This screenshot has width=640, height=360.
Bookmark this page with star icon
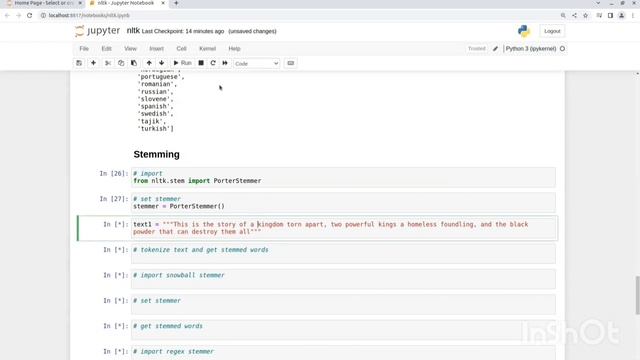(585, 16)
